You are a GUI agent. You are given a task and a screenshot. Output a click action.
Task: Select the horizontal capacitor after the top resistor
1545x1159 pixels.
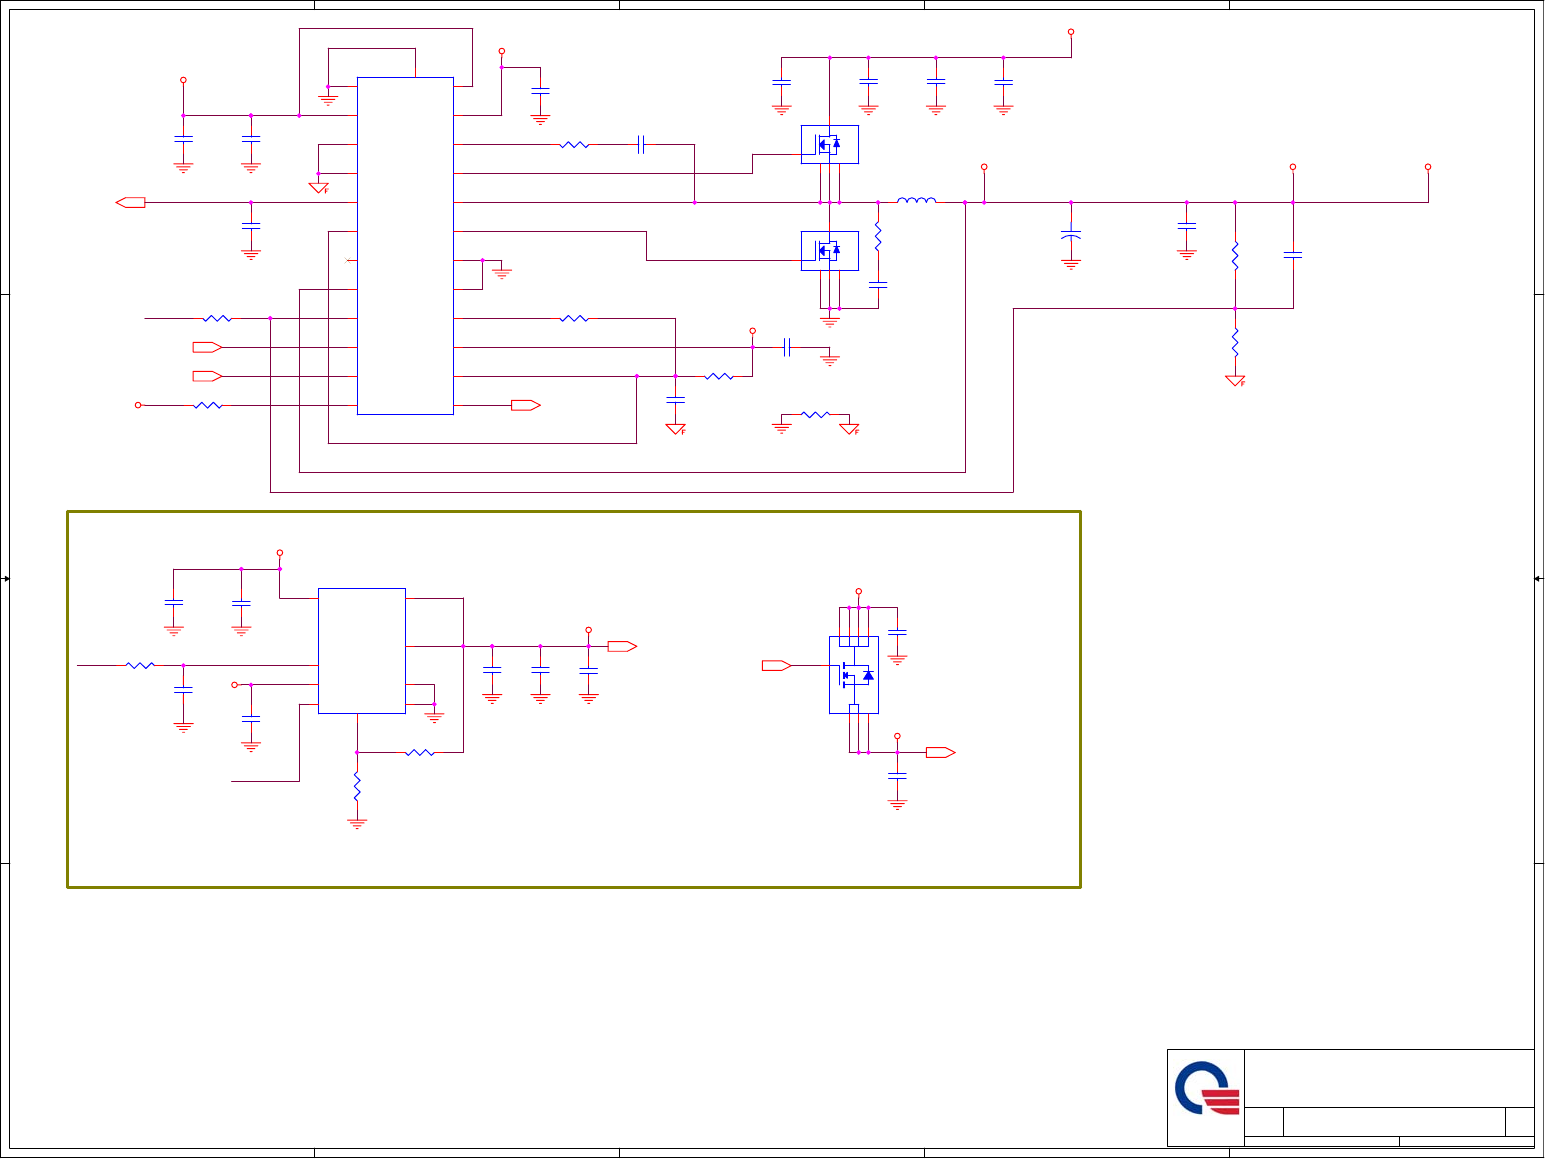coord(641,145)
